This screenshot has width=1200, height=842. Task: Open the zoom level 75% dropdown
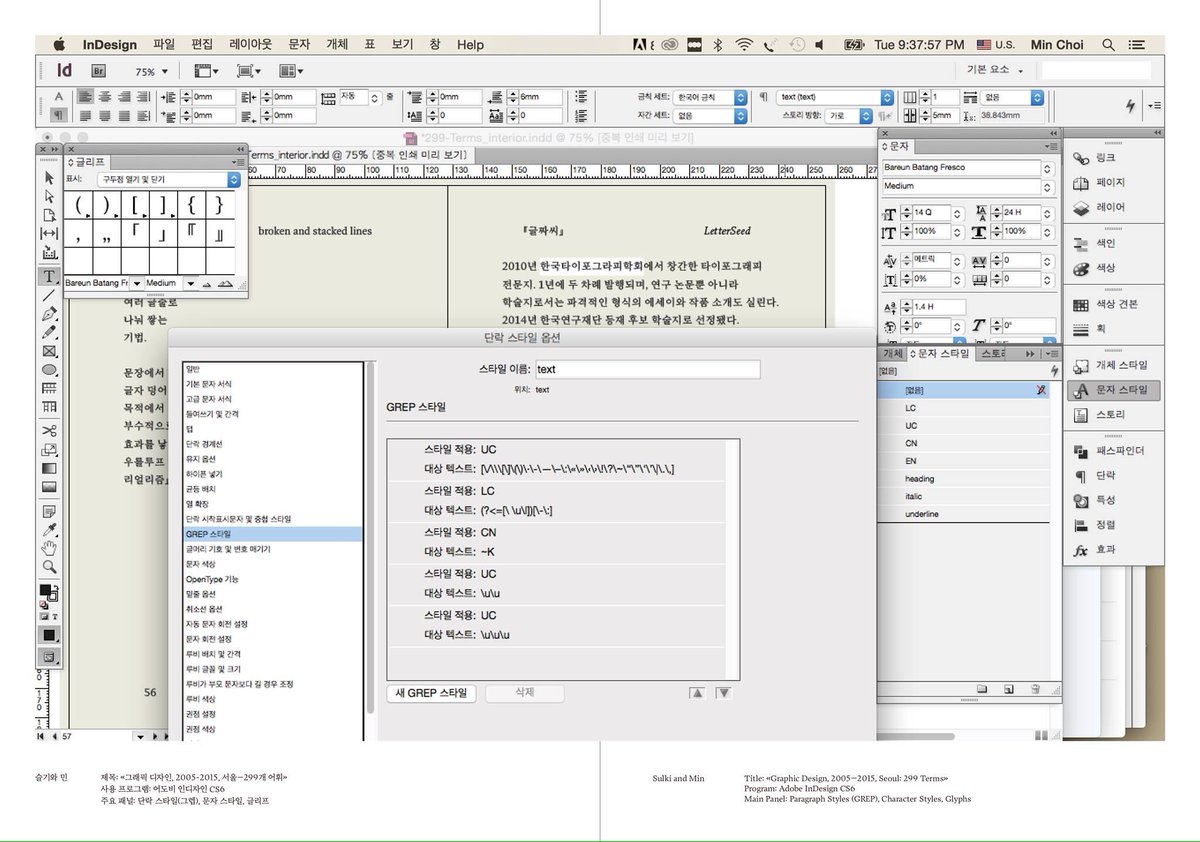pyautogui.click(x=151, y=72)
